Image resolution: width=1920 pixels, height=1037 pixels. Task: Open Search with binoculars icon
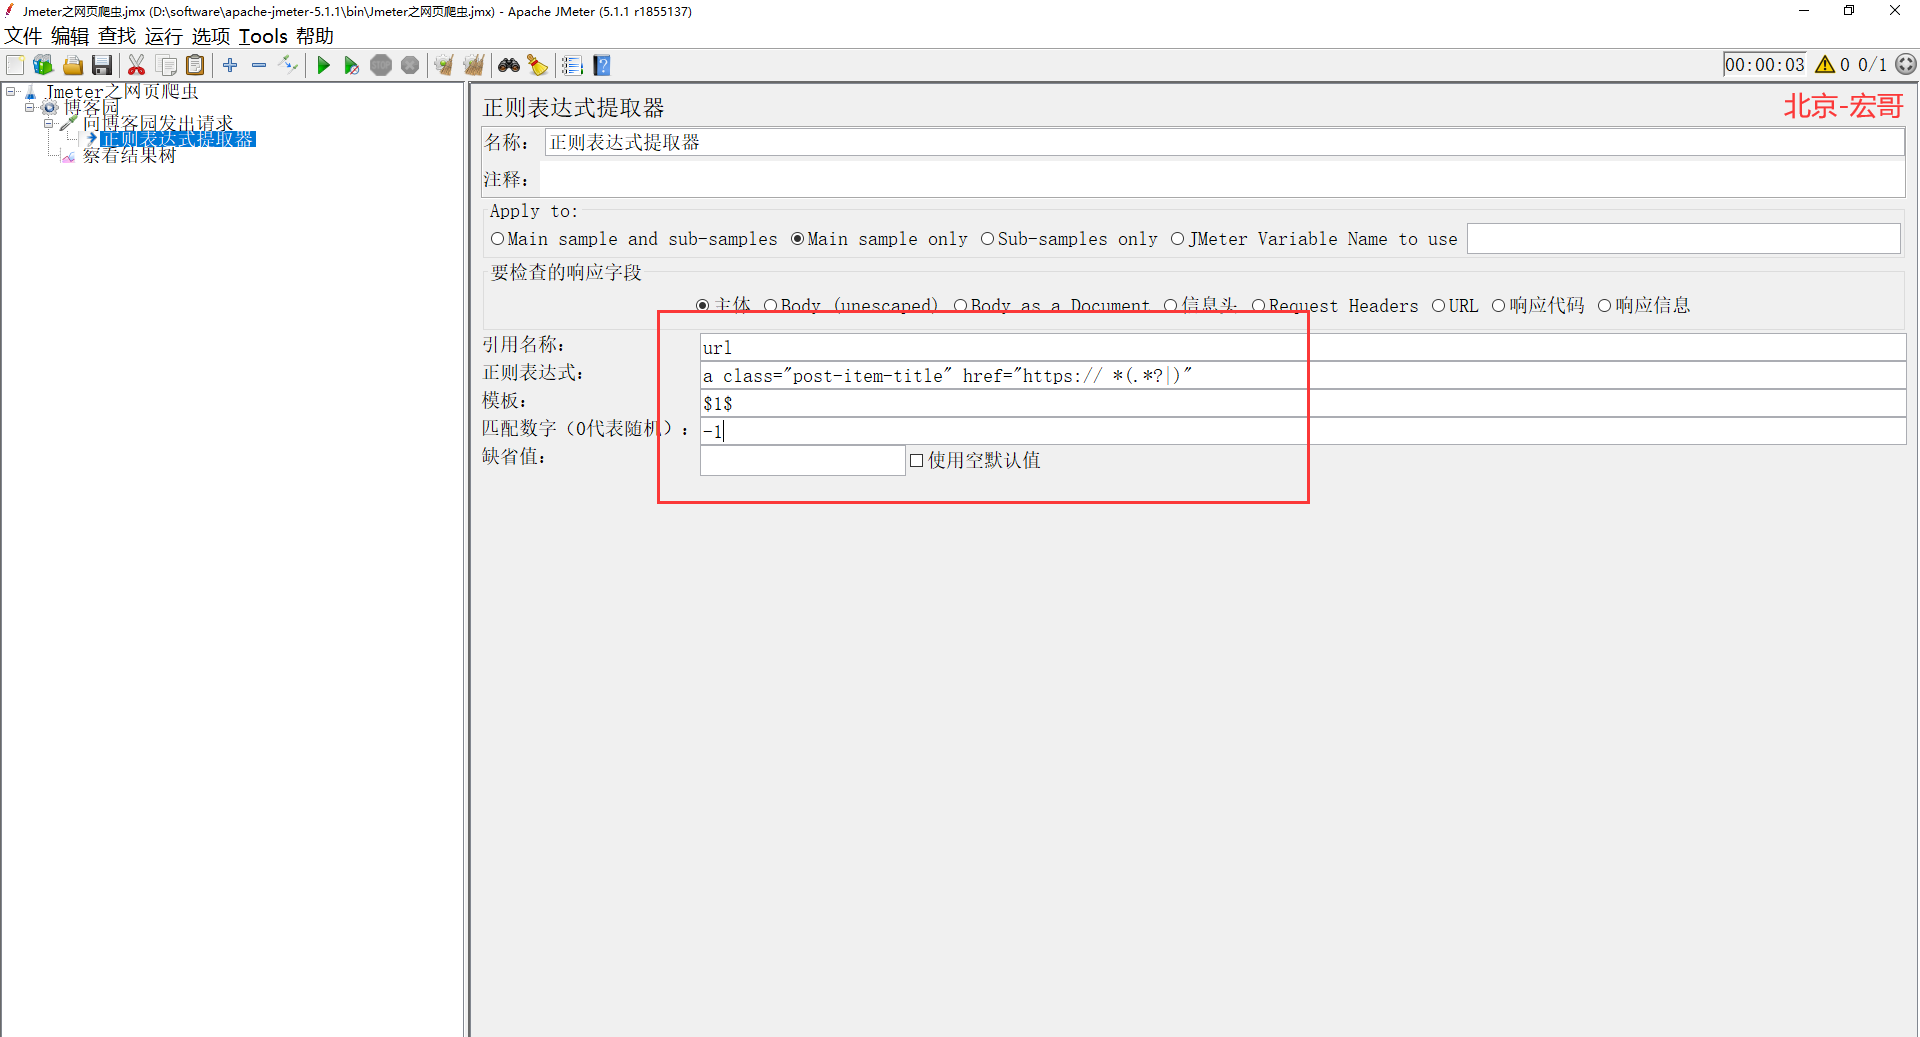(x=509, y=66)
